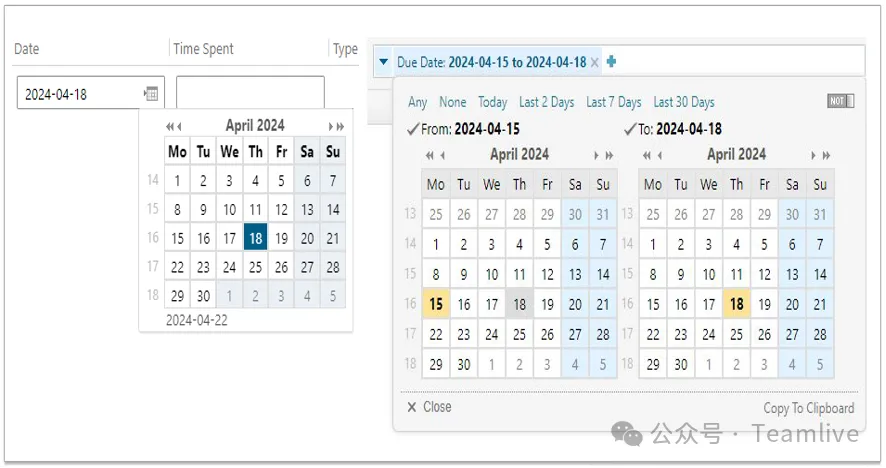Go to previous month in From calendar
Image resolution: width=886 pixels, height=468 pixels.
click(x=442, y=155)
